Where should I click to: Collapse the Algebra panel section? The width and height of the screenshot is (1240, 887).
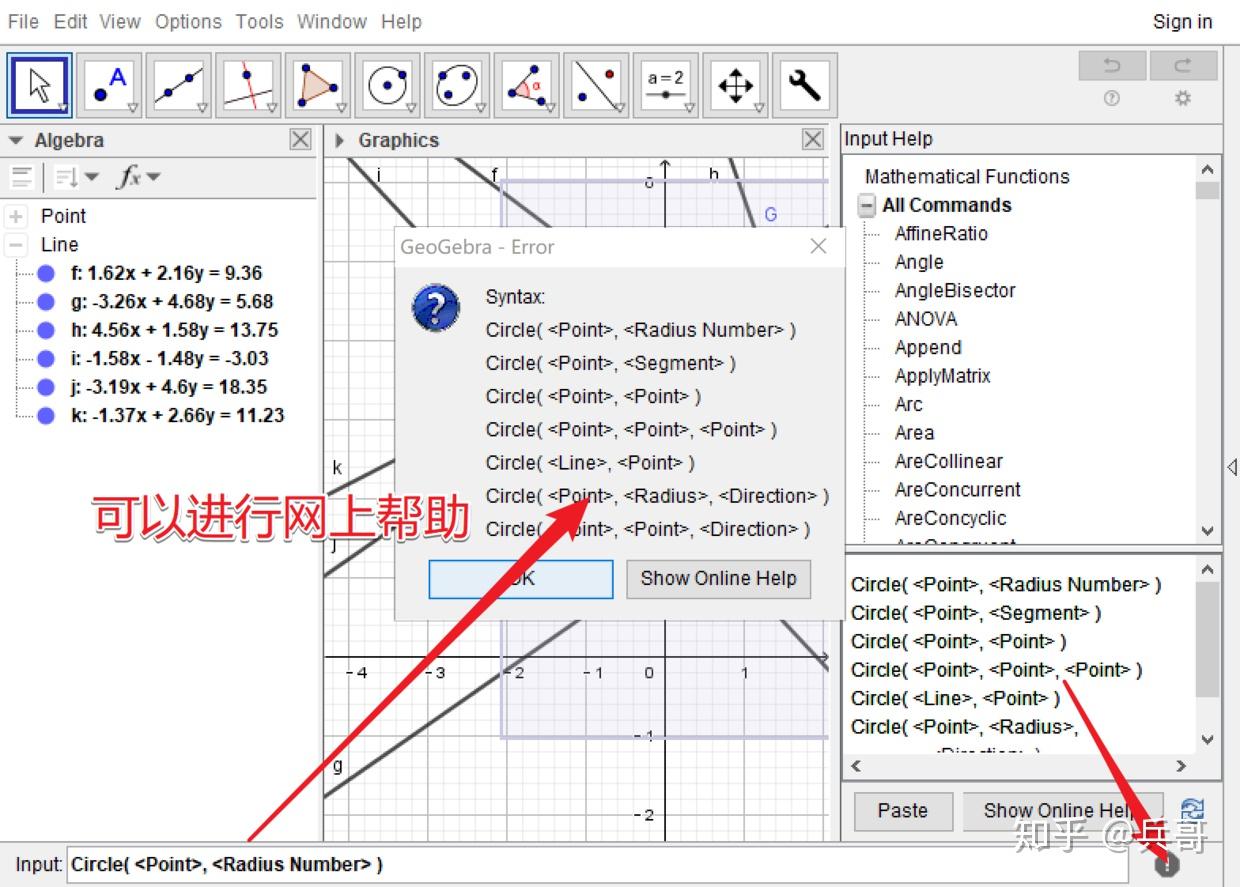(x=14, y=140)
